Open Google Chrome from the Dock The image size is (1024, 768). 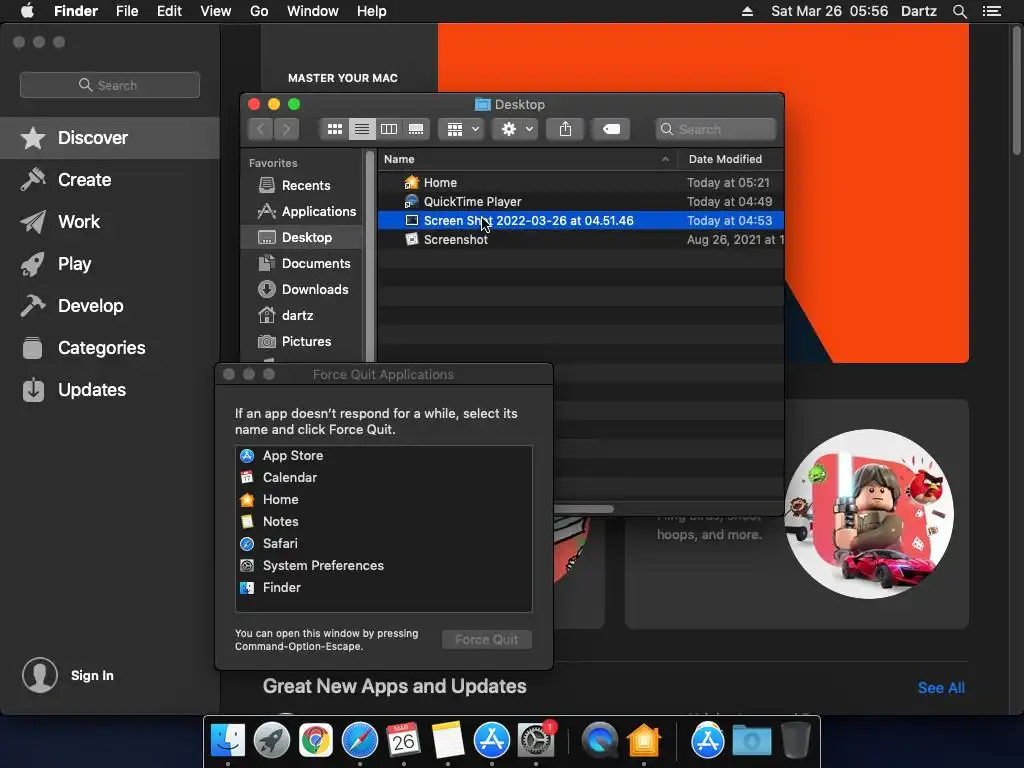(315, 741)
